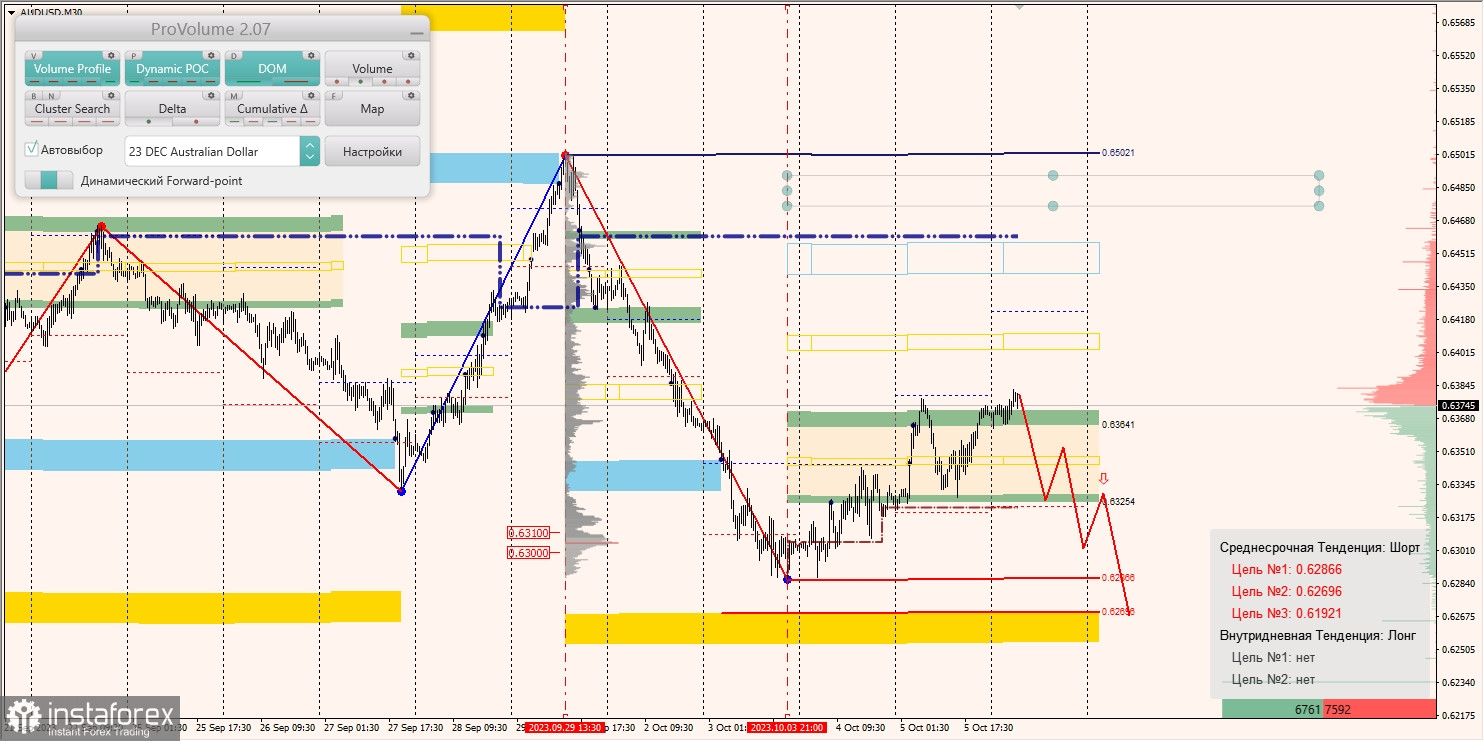Click the F hotkey tab on Map
1484x741 pixels.
(334, 96)
